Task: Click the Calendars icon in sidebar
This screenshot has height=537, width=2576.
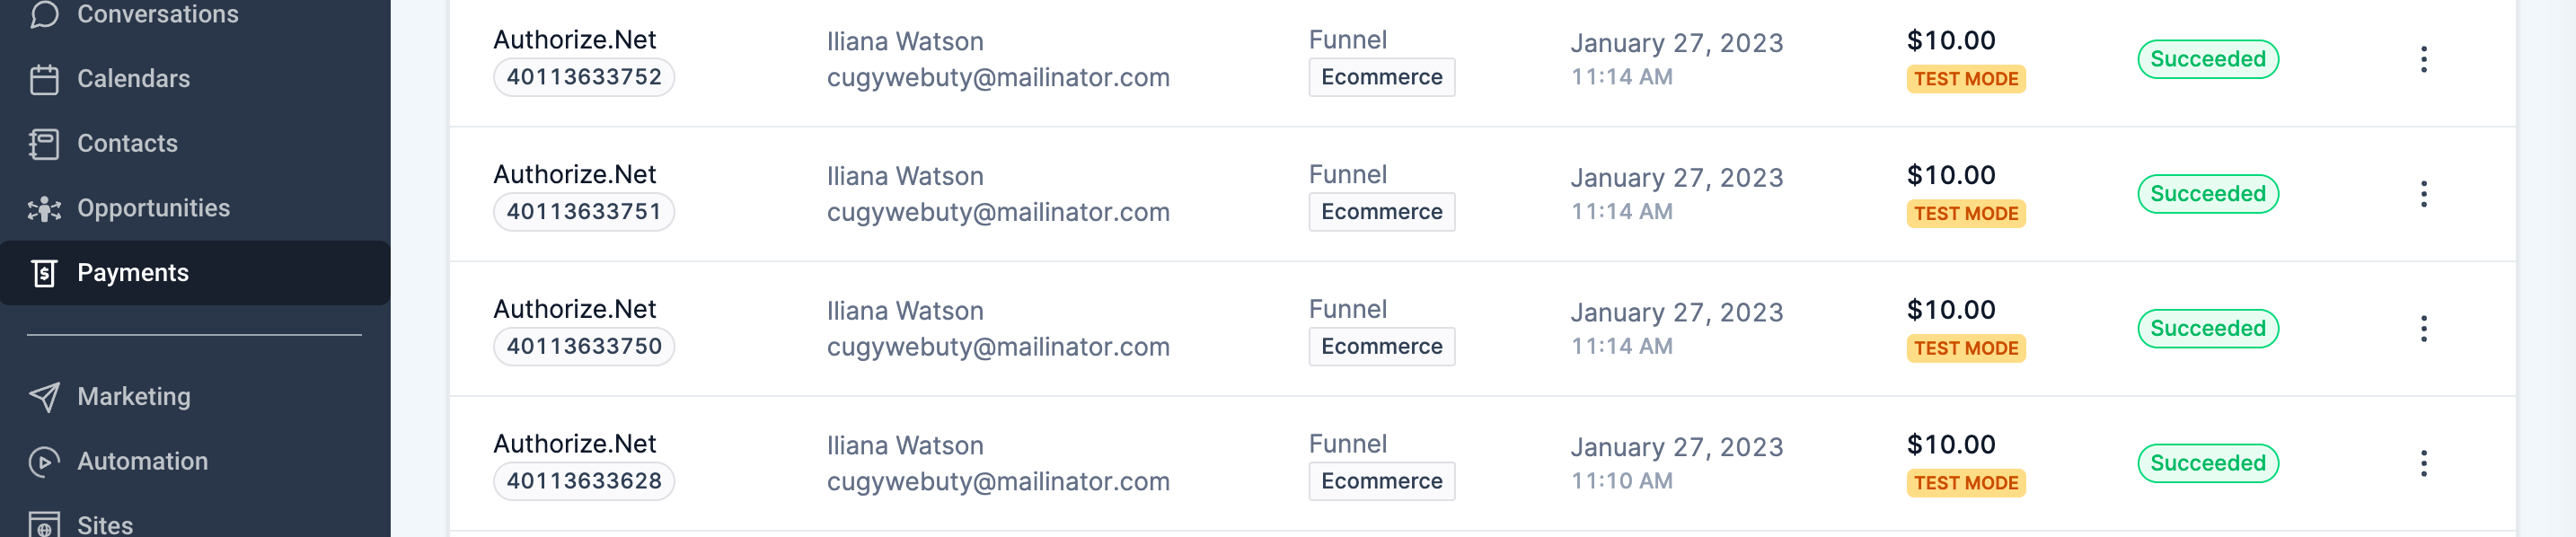Action: pos(44,79)
